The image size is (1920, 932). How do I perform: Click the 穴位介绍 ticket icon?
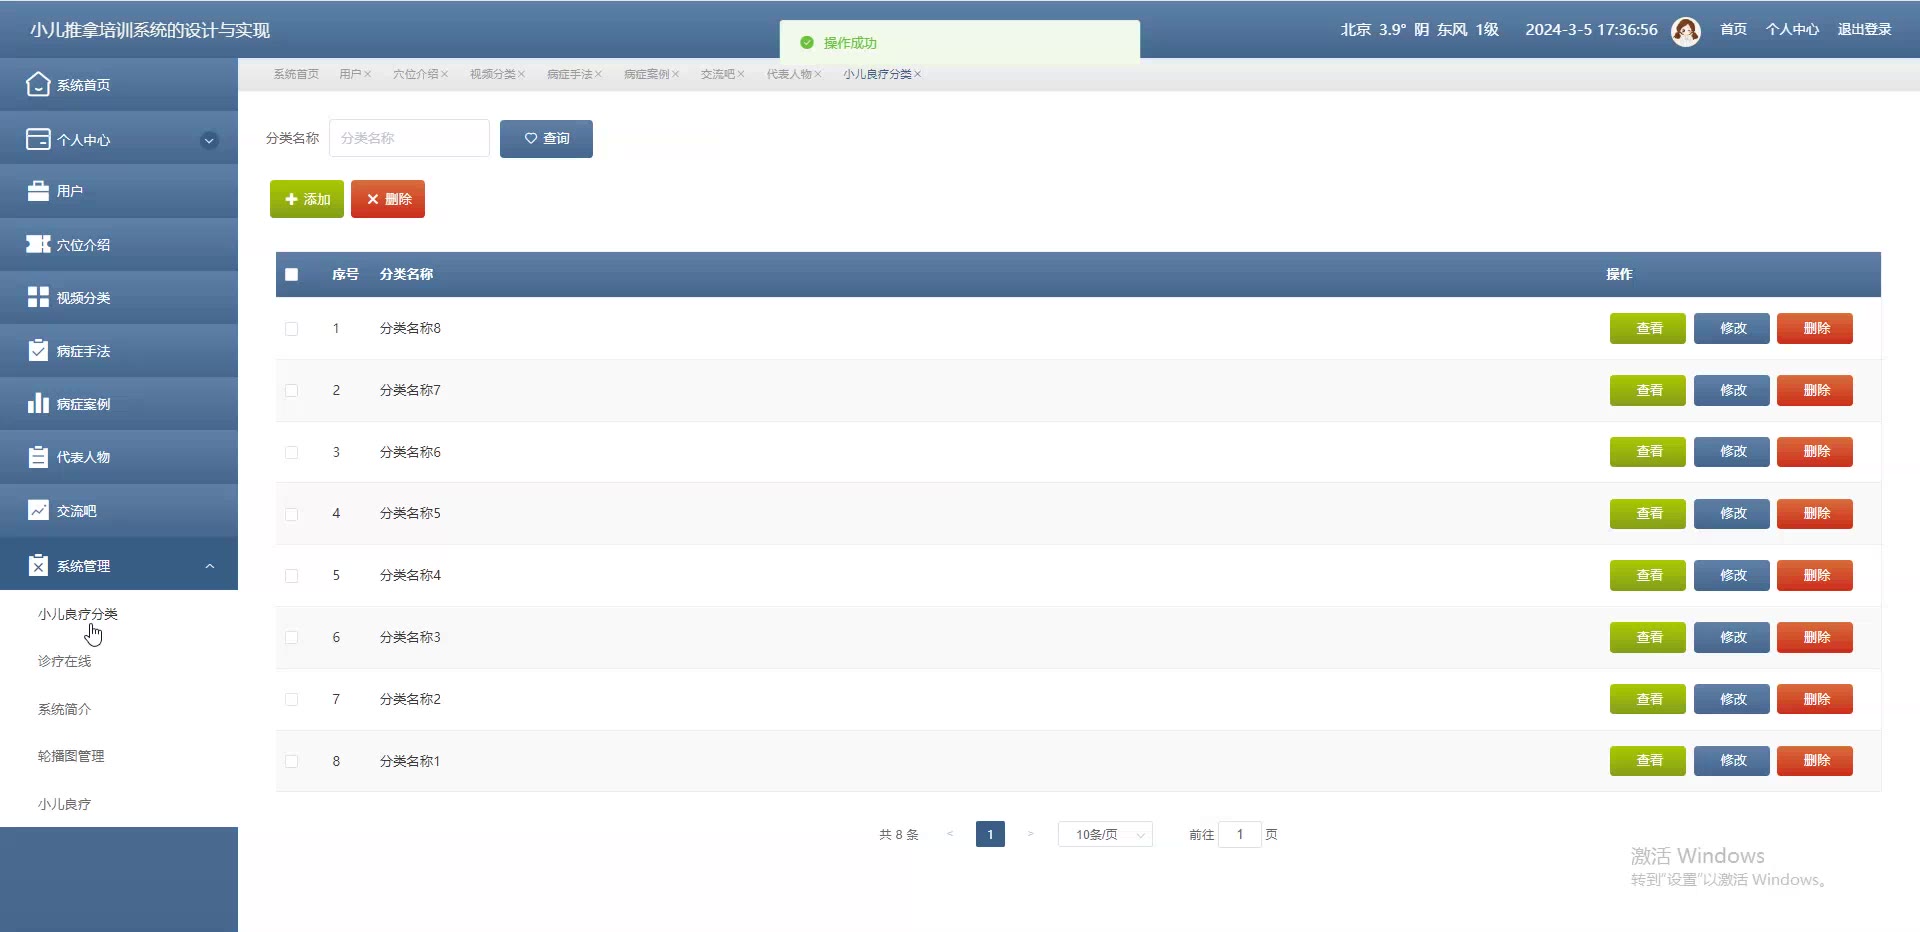click(x=38, y=244)
